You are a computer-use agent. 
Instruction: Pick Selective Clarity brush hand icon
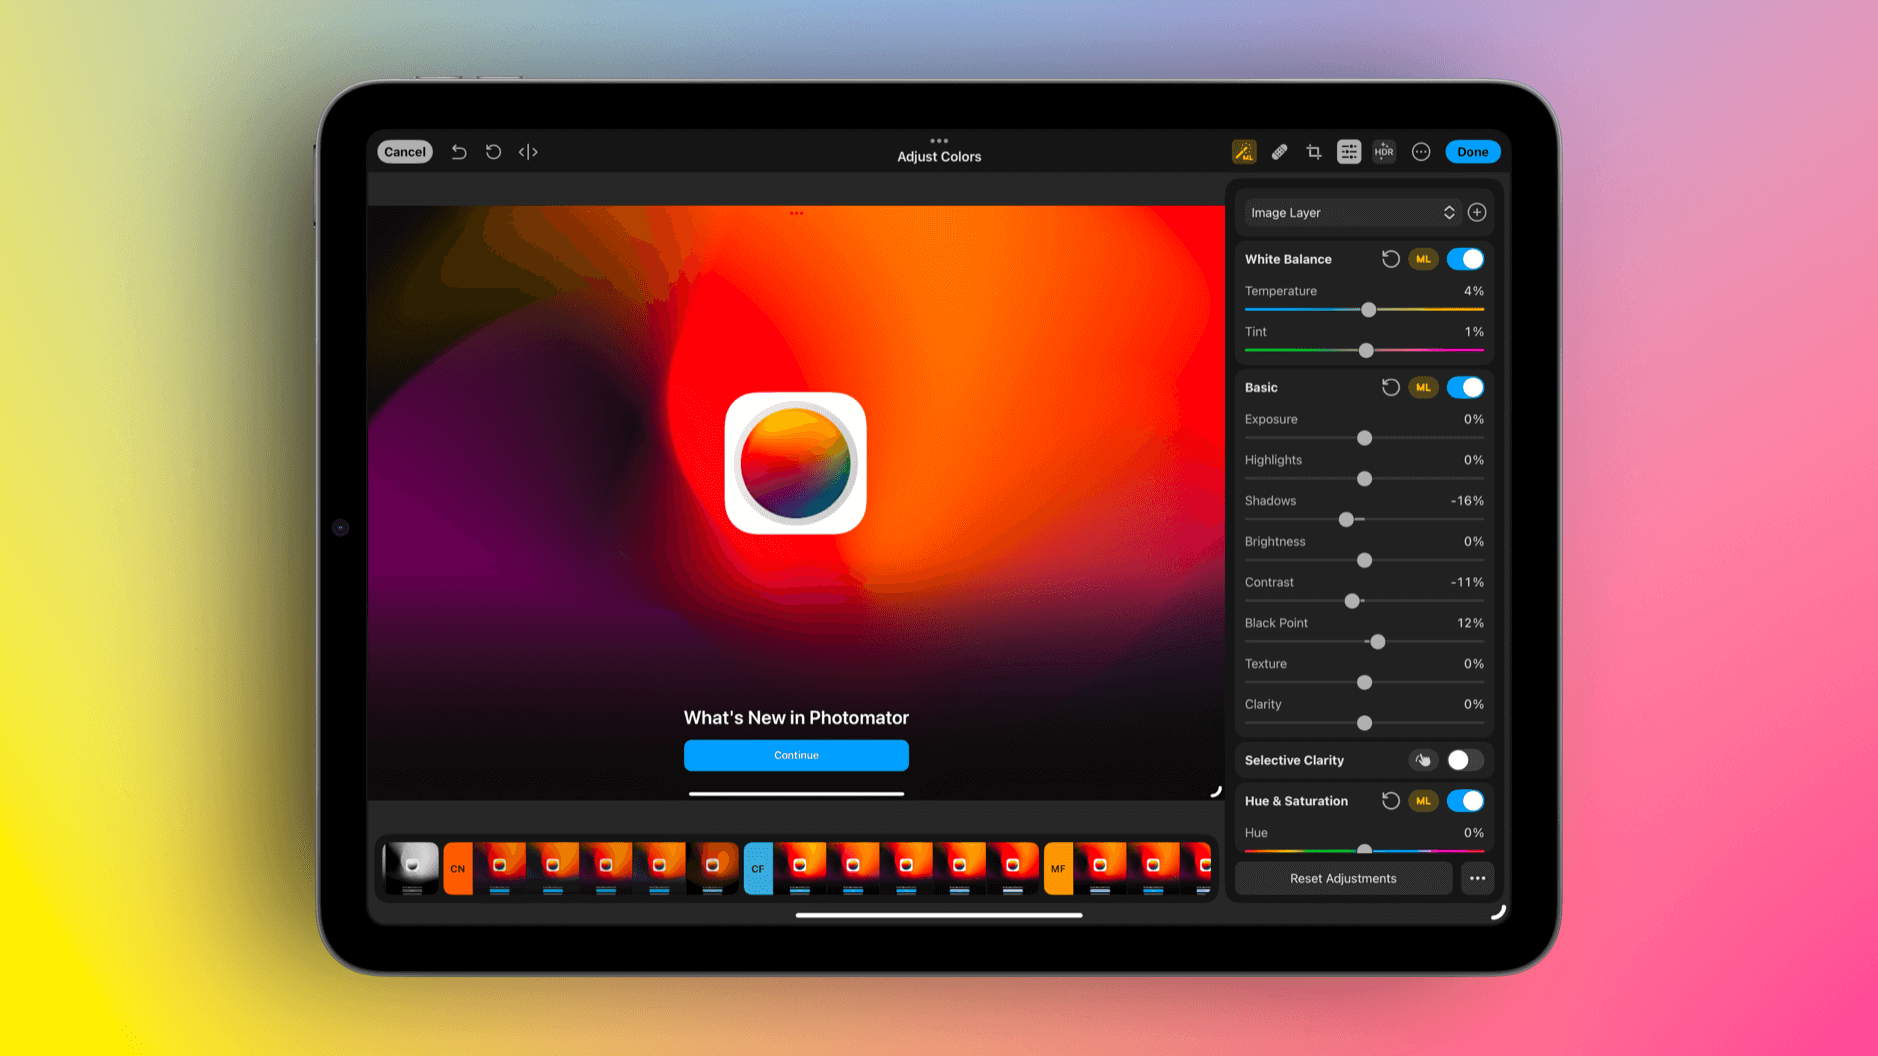pos(1423,760)
